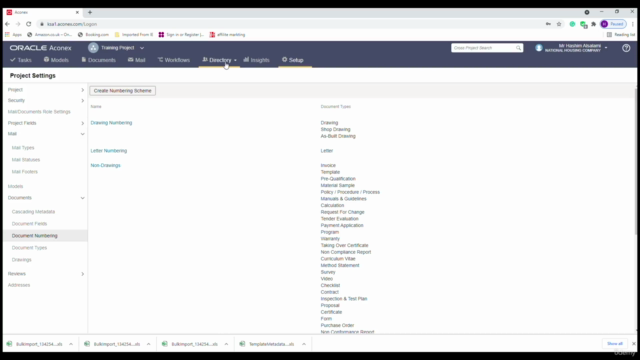Image resolution: width=640 pixels, height=360 pixels.
Task: Open the help question mark icon
Action: click(x=626, y=48)
